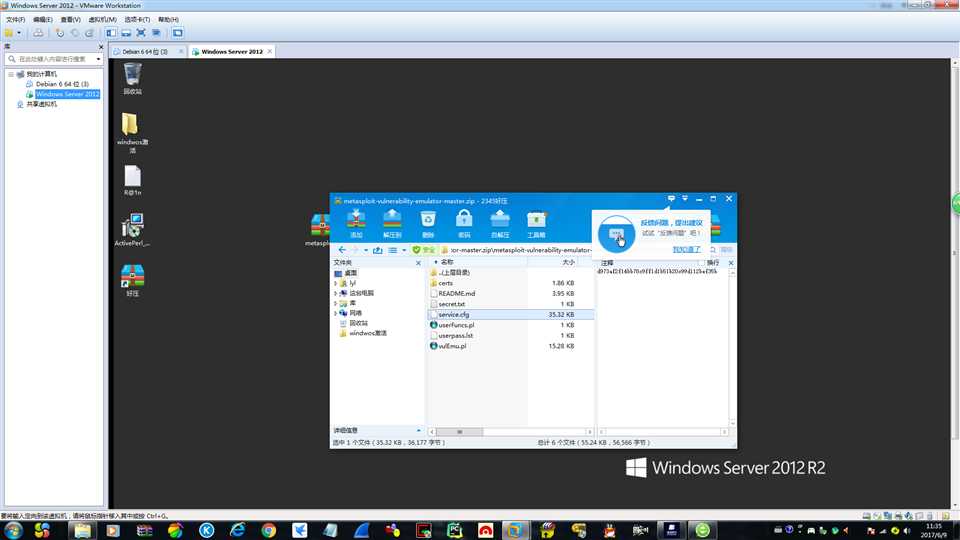Click the underlined dismiss link in the feedback popup
Screen dimensions: 960x540
click(686, 249)
